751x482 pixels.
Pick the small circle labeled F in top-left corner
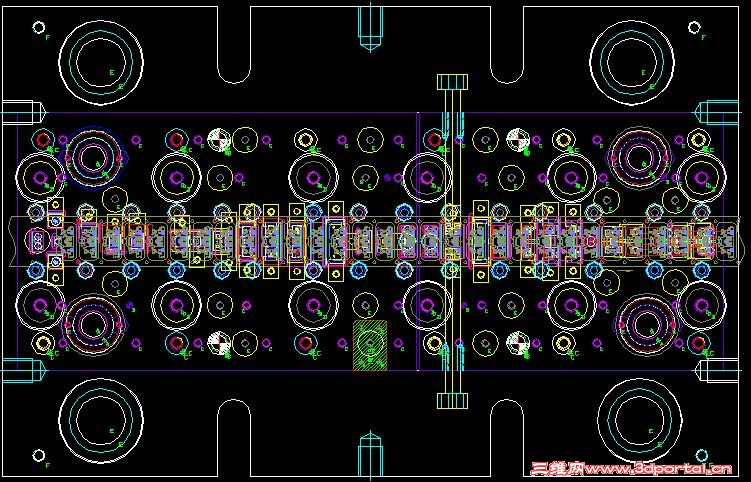[x=39, y=27]
